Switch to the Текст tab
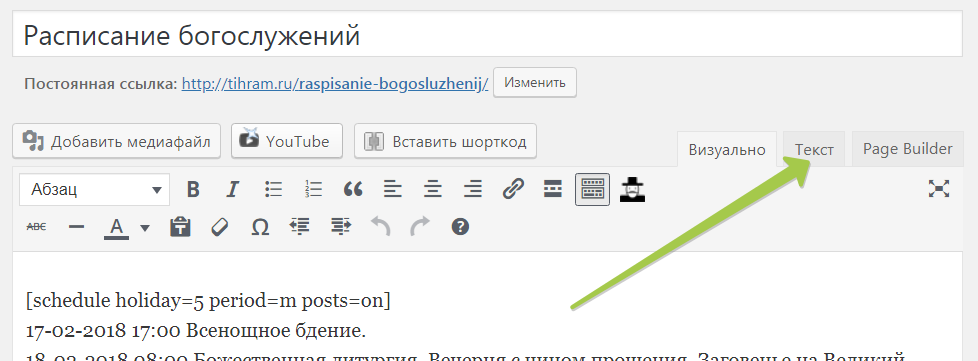 click(x=814, y=150)
